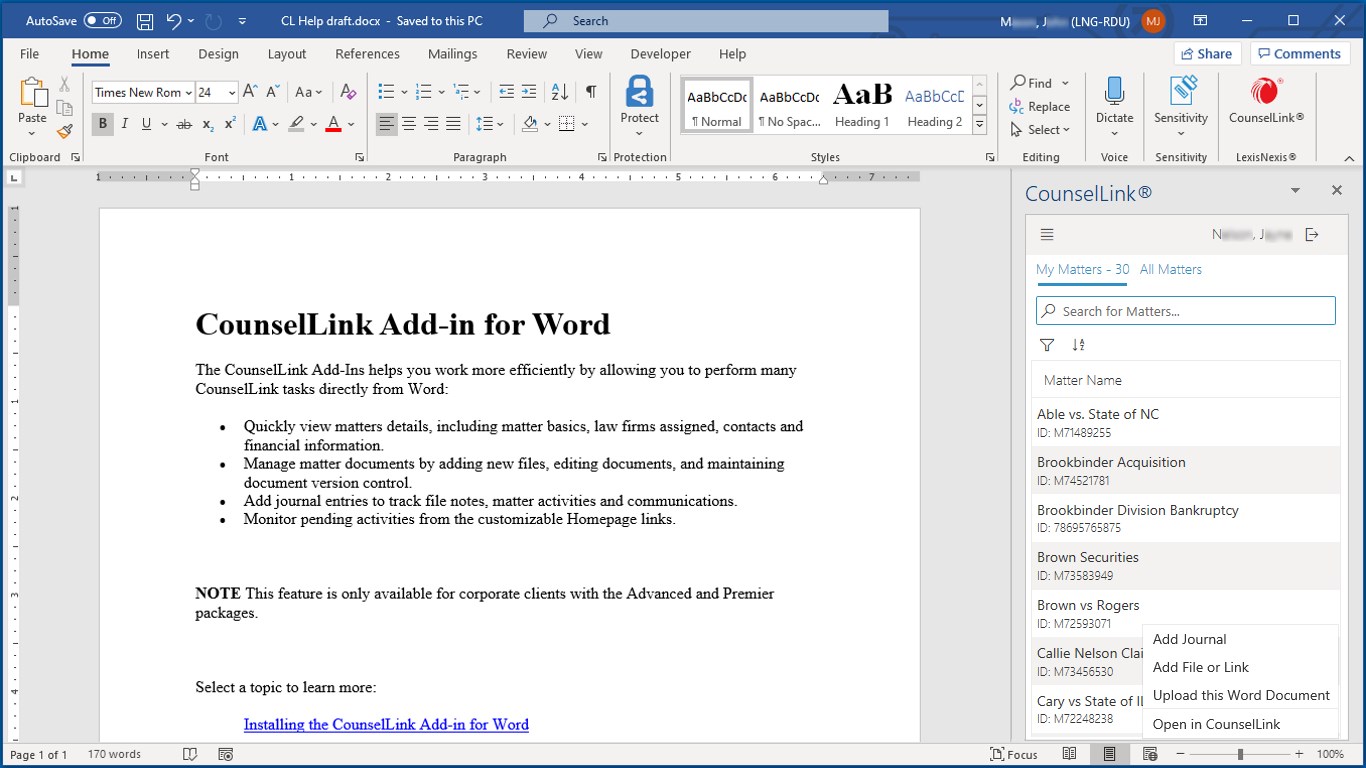Apply strikethrough formatting
This screenshot has height=768, width=1366.
[x=184, y=124]
